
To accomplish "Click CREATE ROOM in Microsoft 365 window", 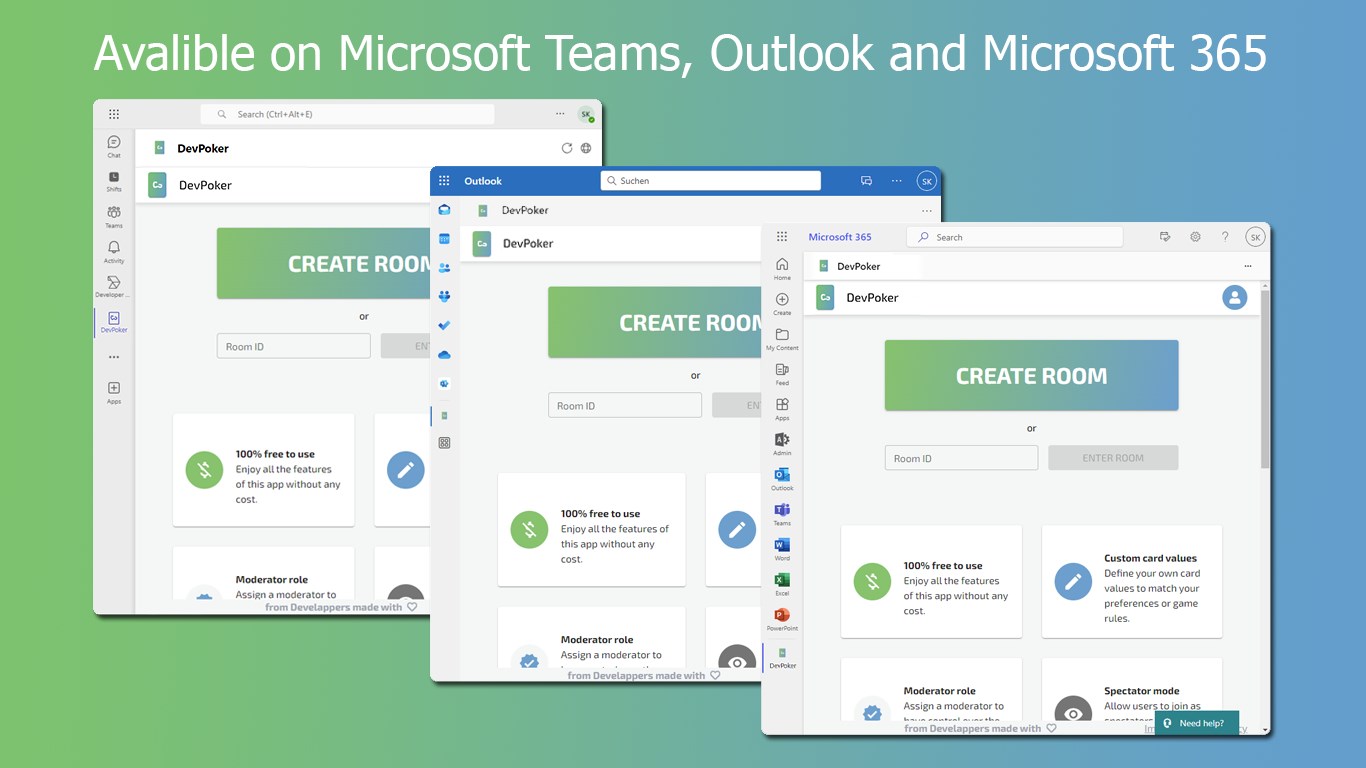I will coord(1031,376).
